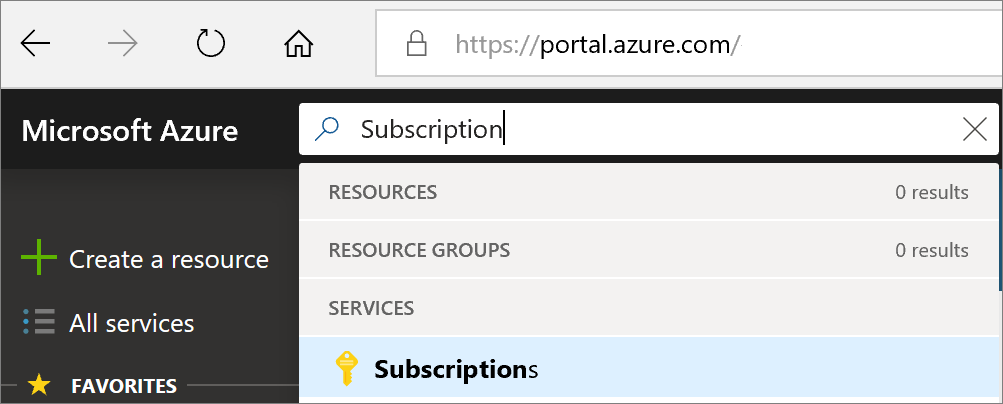This screenshot has width=1003, height=404.
Task: Click the SERVICES section header
Action: (x=369, y=308)
